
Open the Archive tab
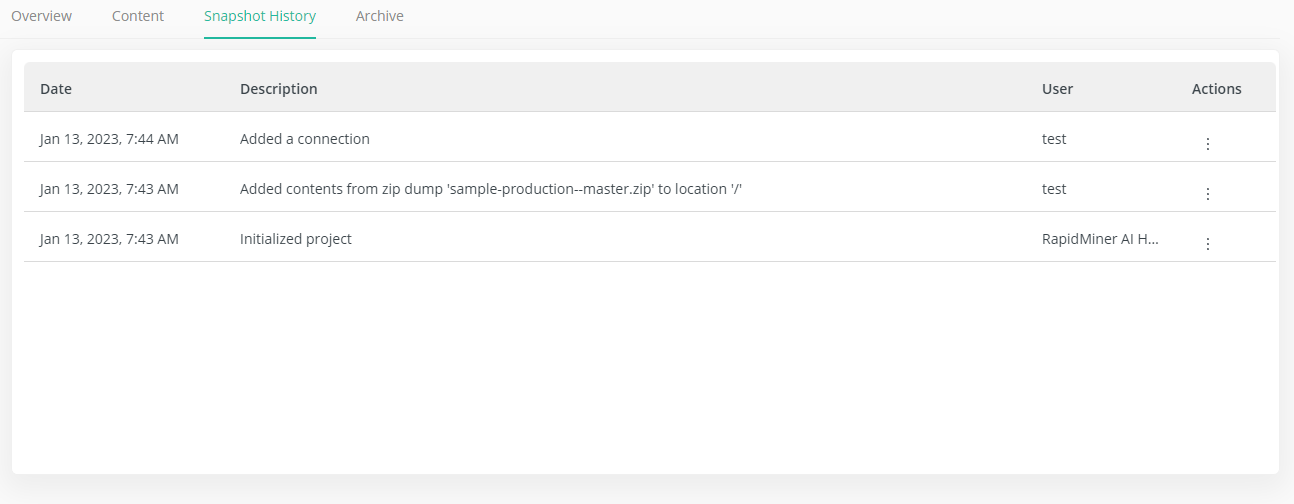[380, 16]
